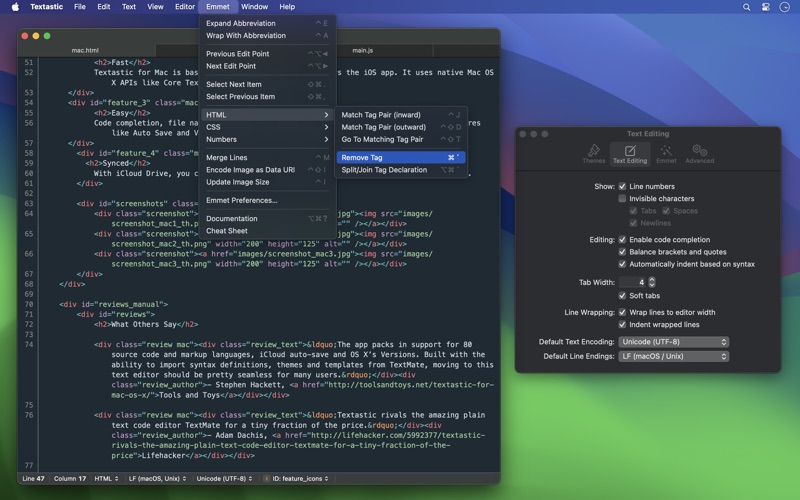Choose Select Next Item
The height and width of the screenshot is (500, 800).
coord(267,84)
